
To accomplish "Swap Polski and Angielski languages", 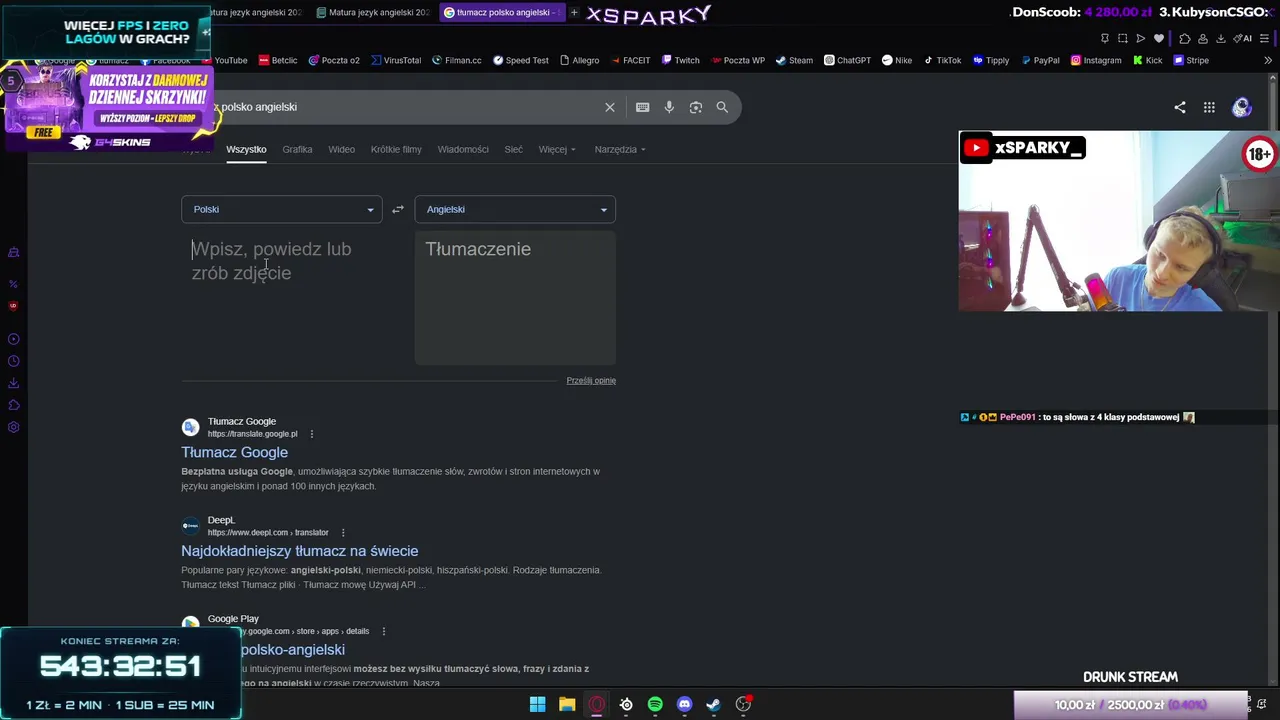I will click(x=398, y=209).
